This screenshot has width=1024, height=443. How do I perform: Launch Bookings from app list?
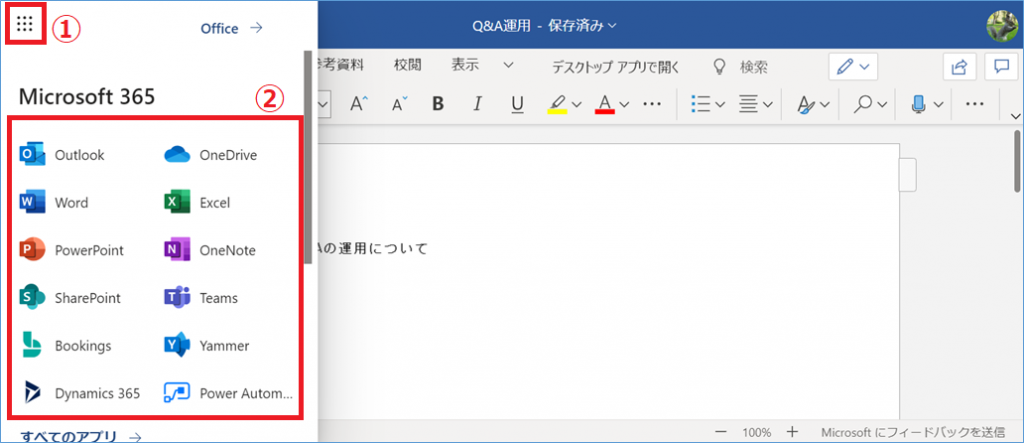[66, 346]
